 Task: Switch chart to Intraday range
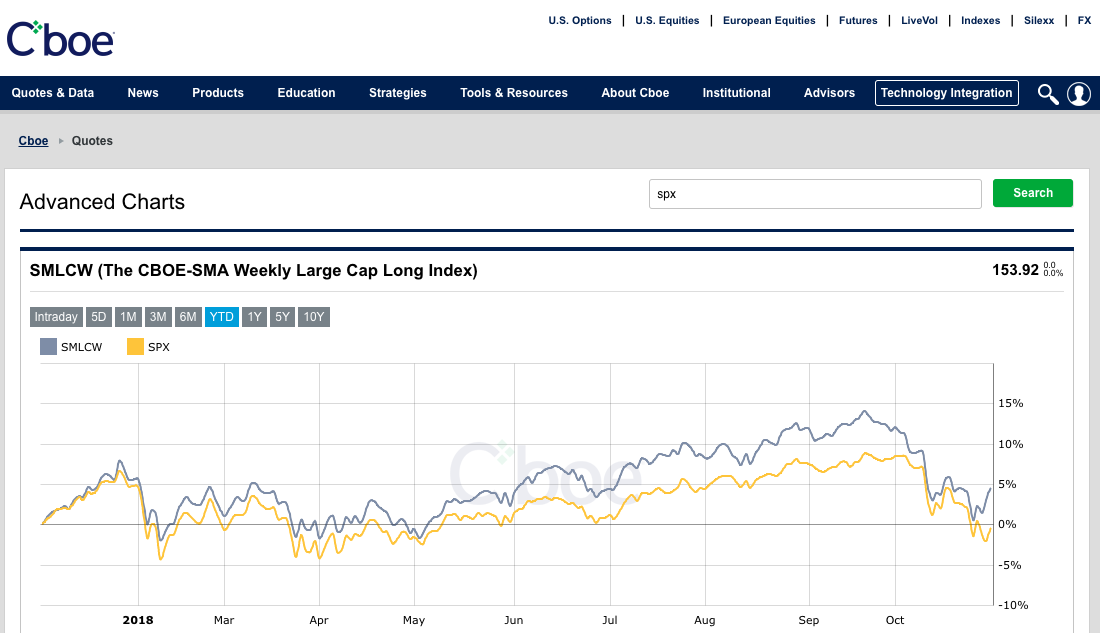pos(56,317)
